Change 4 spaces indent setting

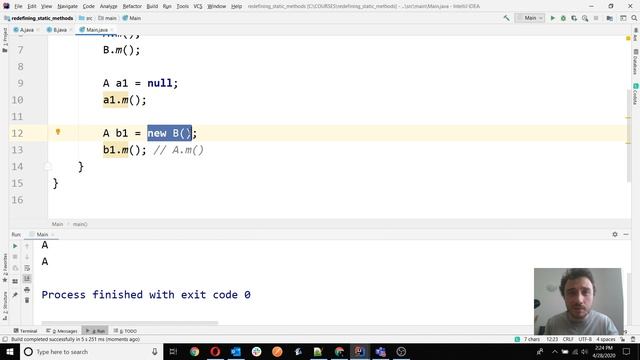tap(605, 339)
